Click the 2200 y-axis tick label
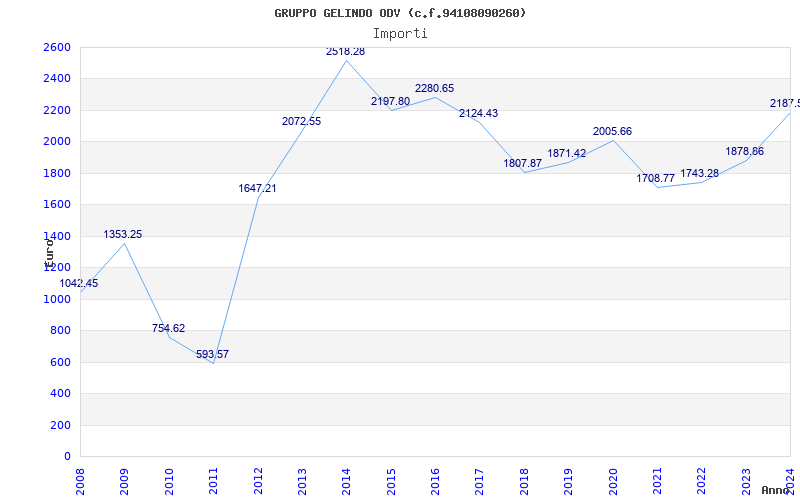800x500 pixels. pos(58,110)
